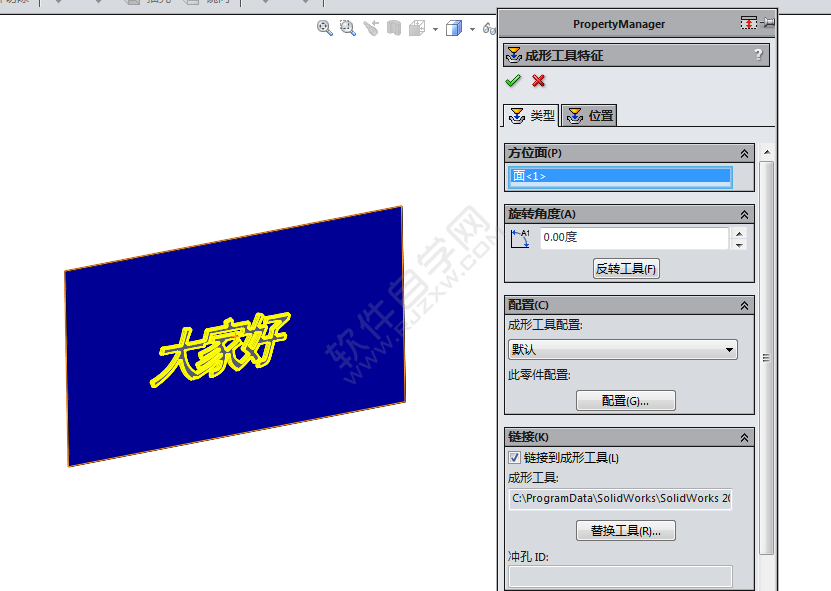Click the forming tool icon beside 成形工具特征

tap(513, 55)
